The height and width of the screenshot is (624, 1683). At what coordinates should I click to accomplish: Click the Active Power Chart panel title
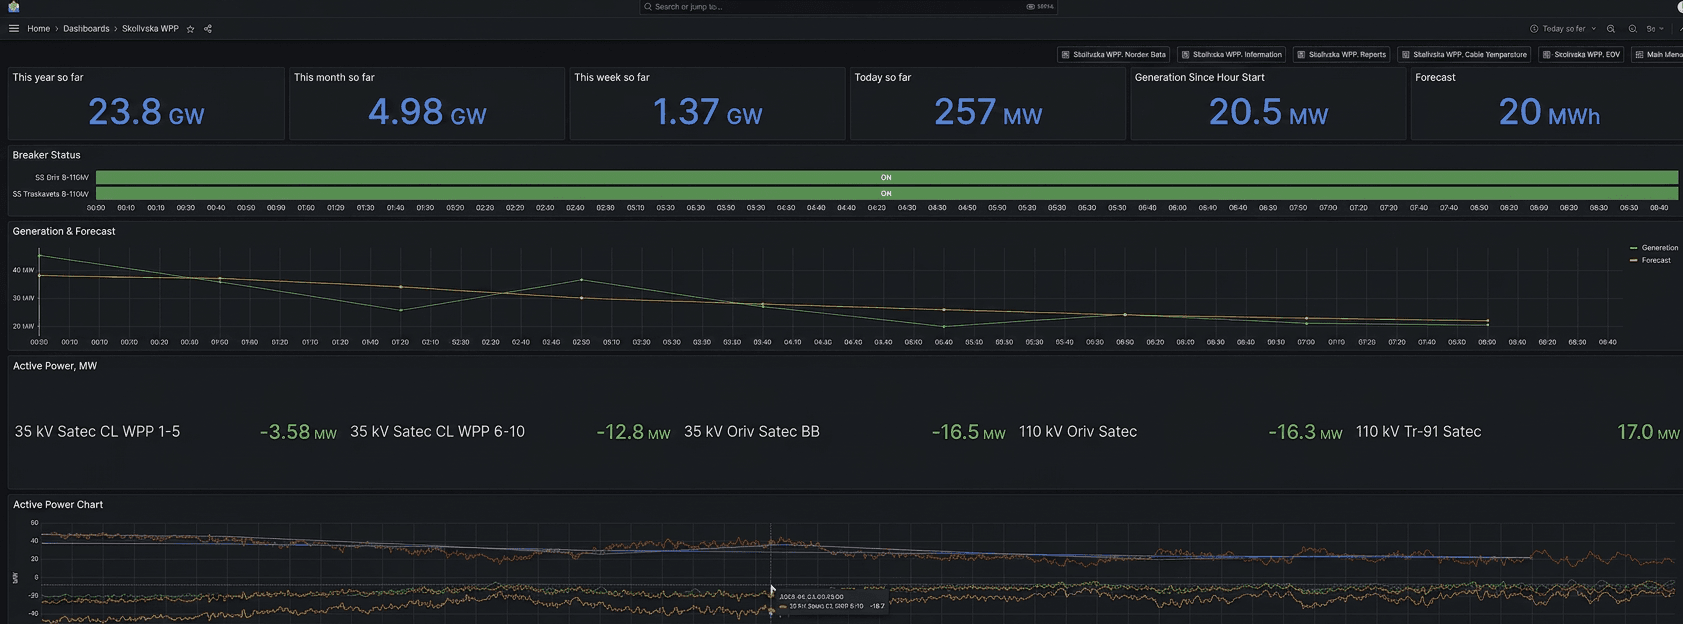(58, 505)
